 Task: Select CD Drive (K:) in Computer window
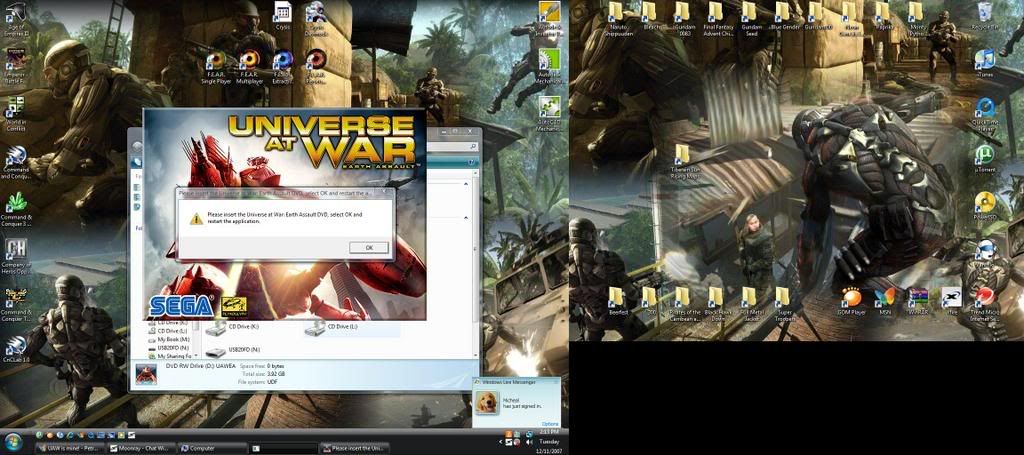(x=234, y=328)
